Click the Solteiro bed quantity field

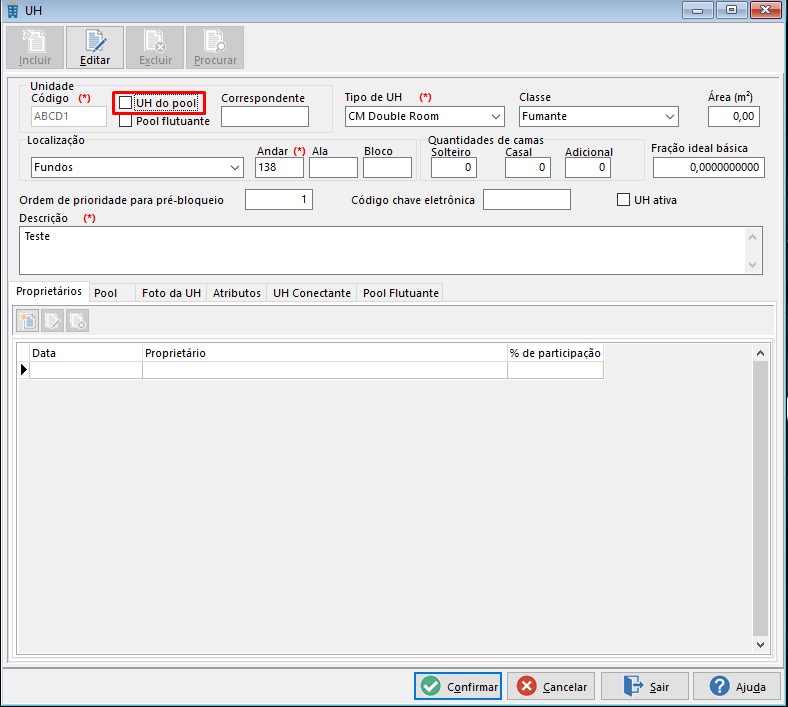point(454,167)
